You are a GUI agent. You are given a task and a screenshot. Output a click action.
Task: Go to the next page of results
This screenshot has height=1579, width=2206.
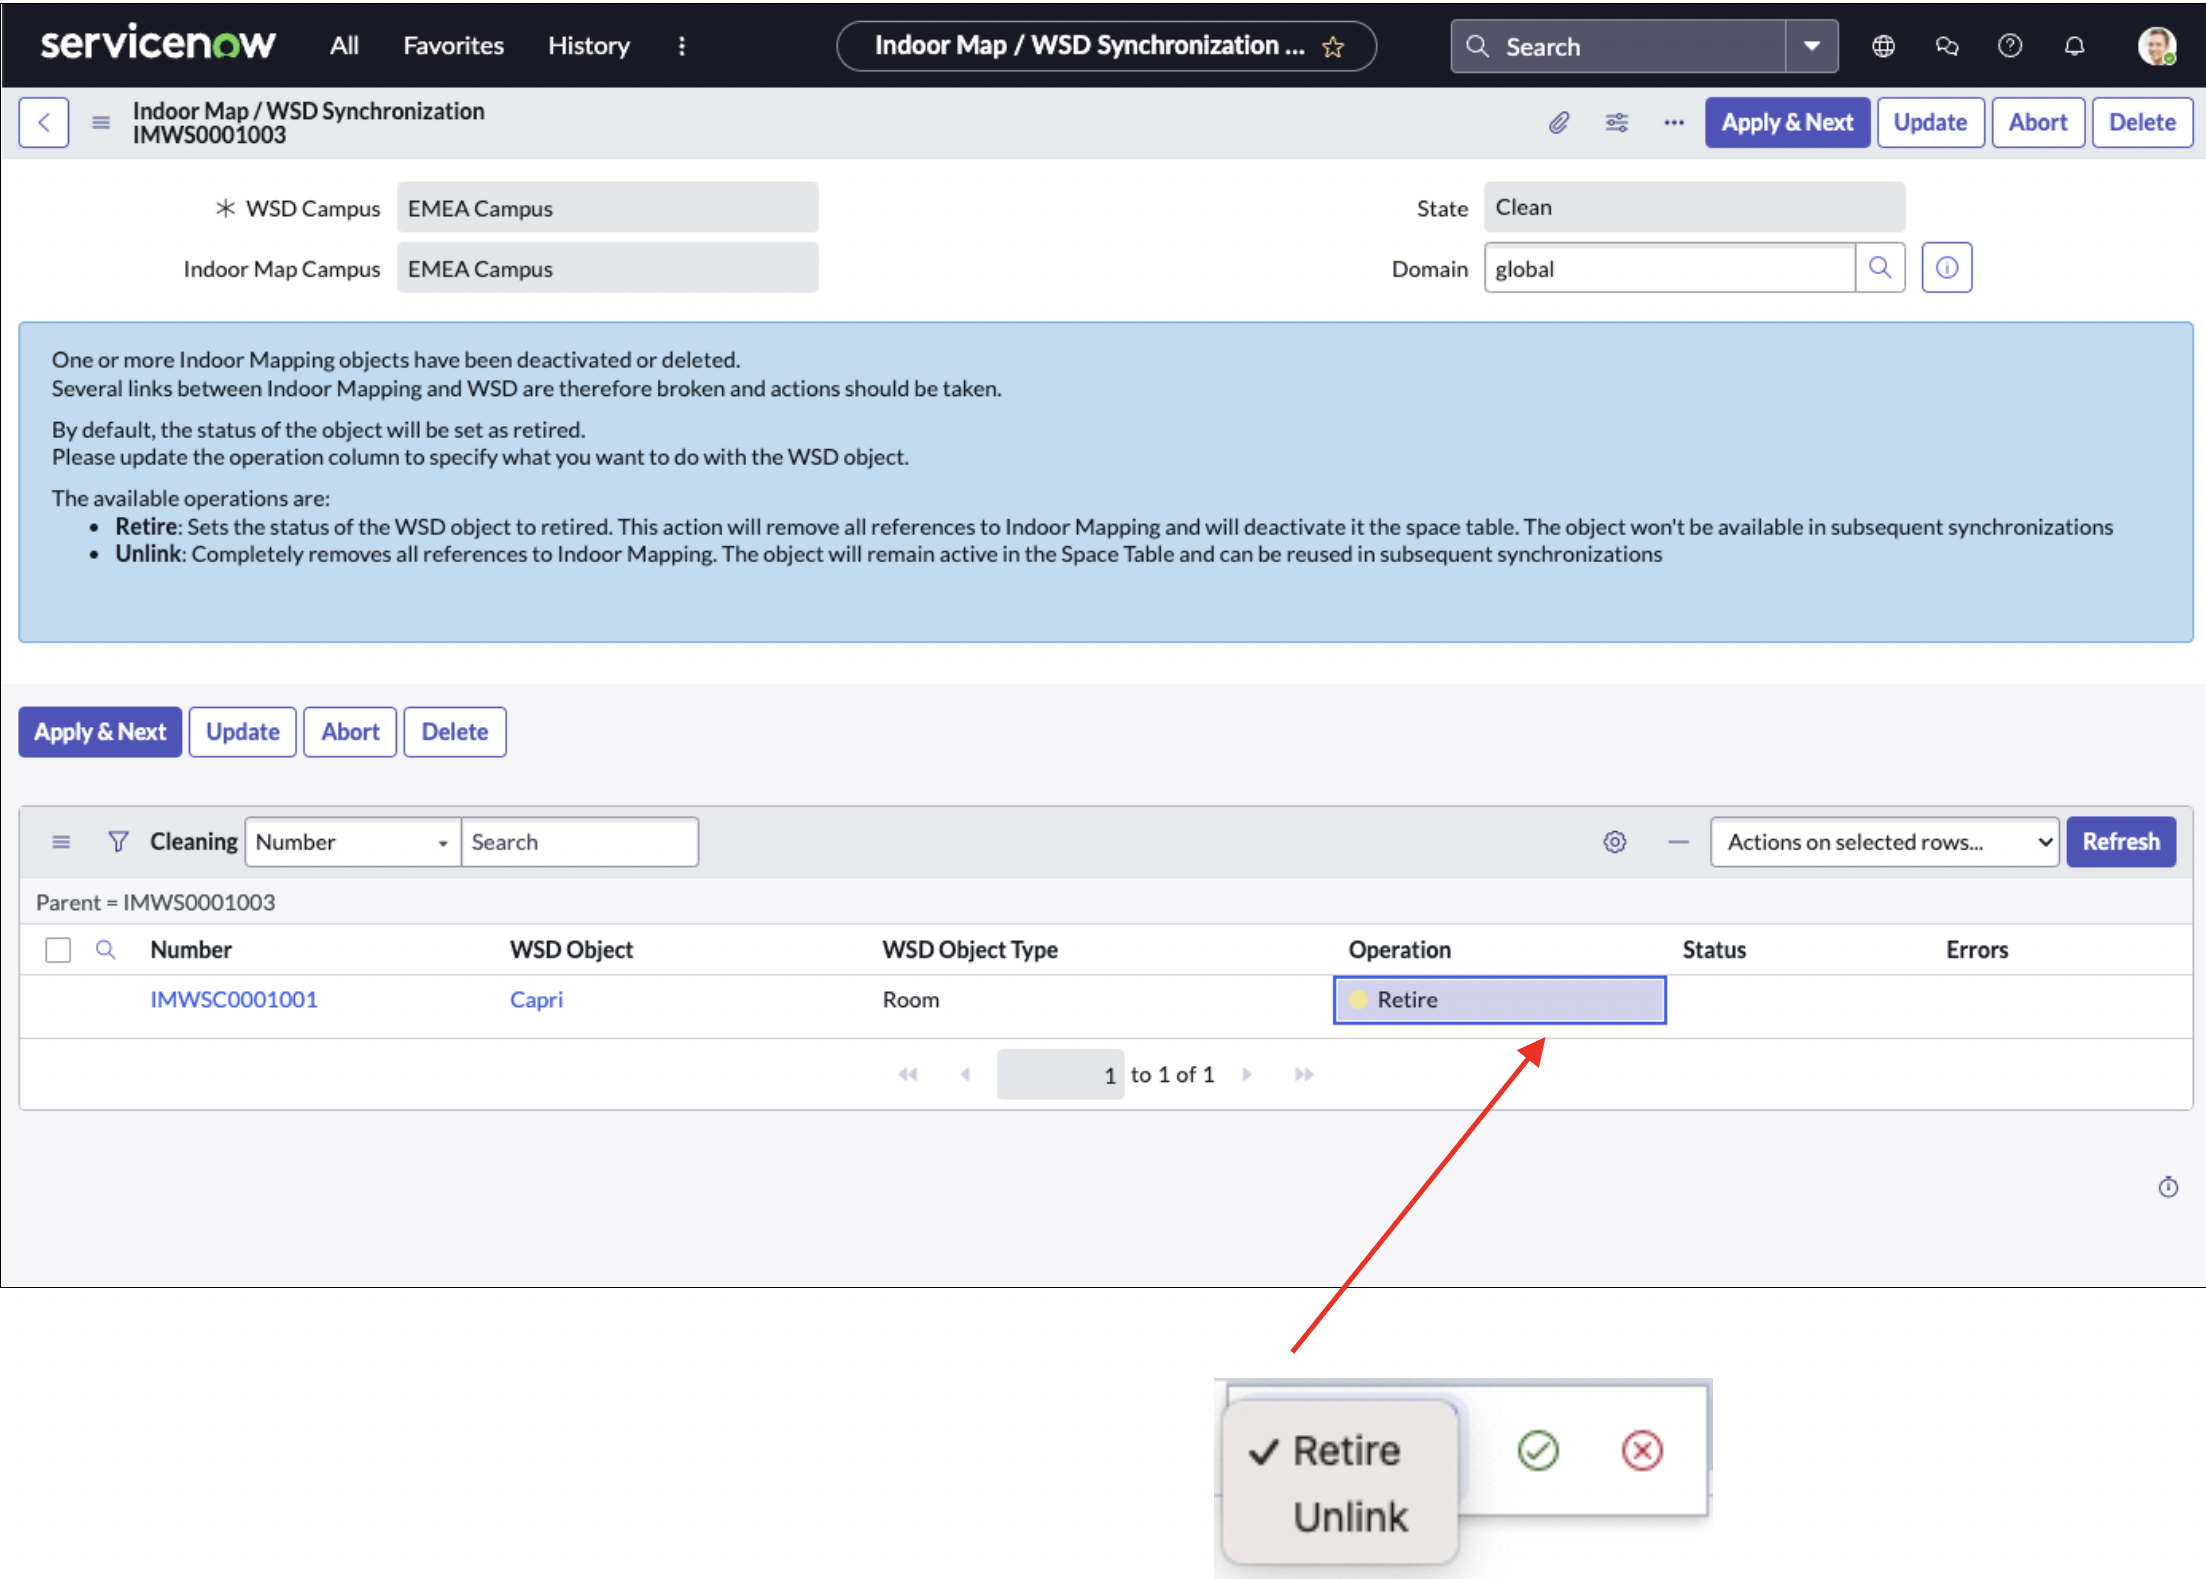click(1247, 1074)
